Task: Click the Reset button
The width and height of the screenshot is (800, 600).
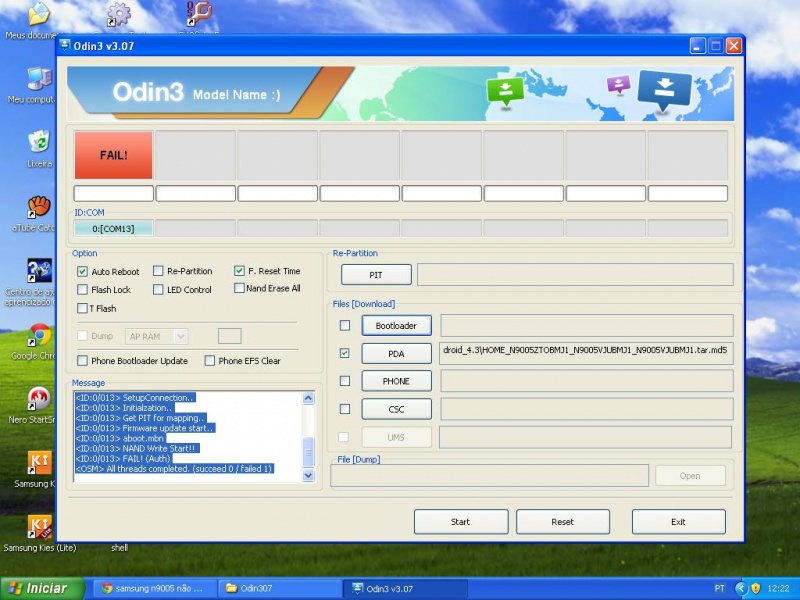Action: click(563, 521)
